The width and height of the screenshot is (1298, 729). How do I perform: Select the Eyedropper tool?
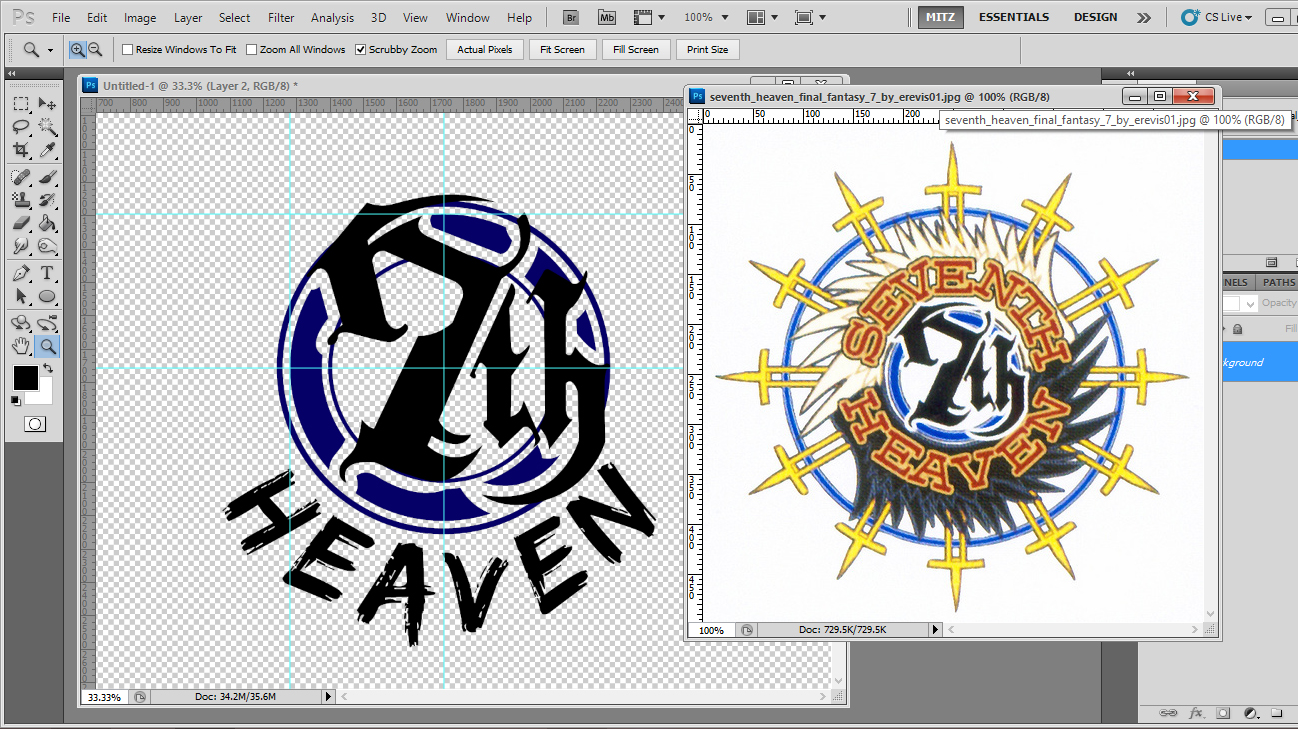[47, 150]
